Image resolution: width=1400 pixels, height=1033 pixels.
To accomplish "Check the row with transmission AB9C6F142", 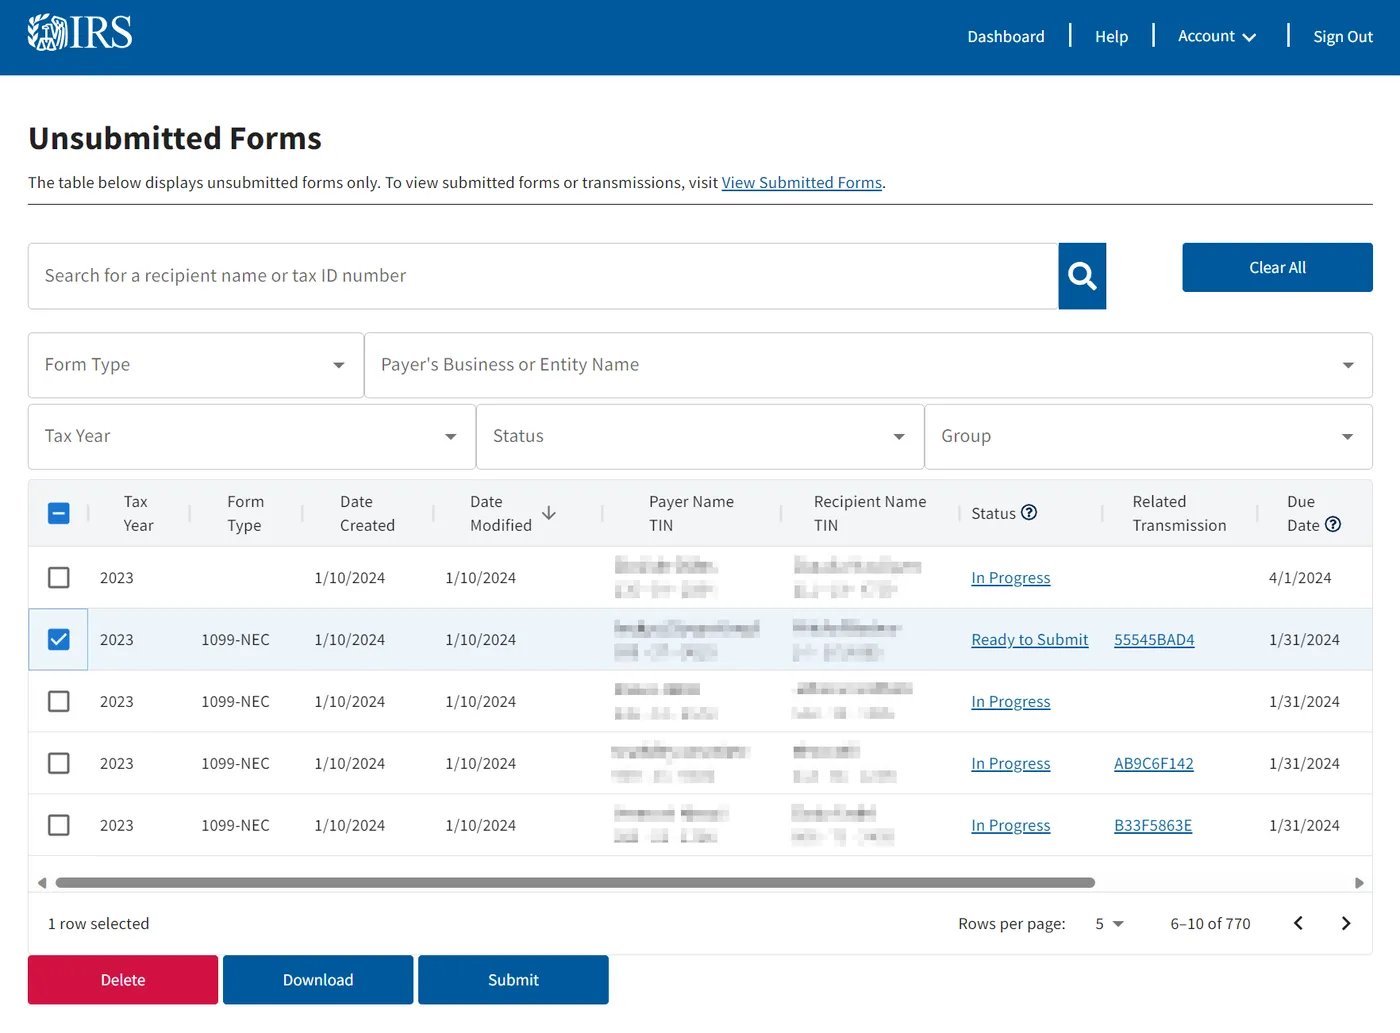I will tap(59, 764).
